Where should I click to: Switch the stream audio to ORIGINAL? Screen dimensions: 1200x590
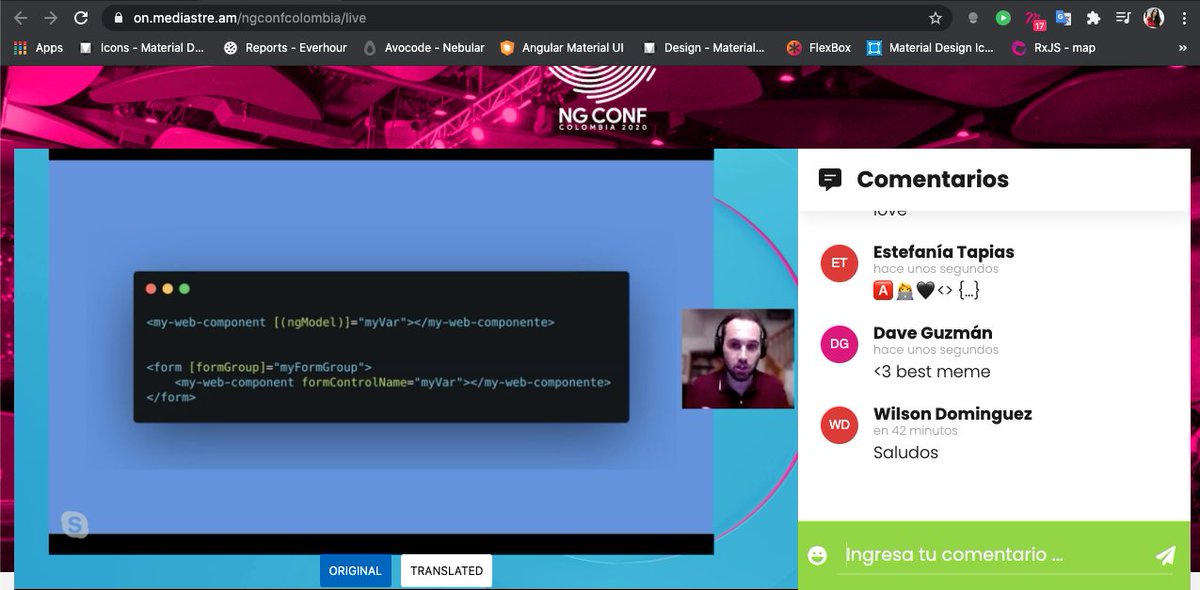point(355,571)
